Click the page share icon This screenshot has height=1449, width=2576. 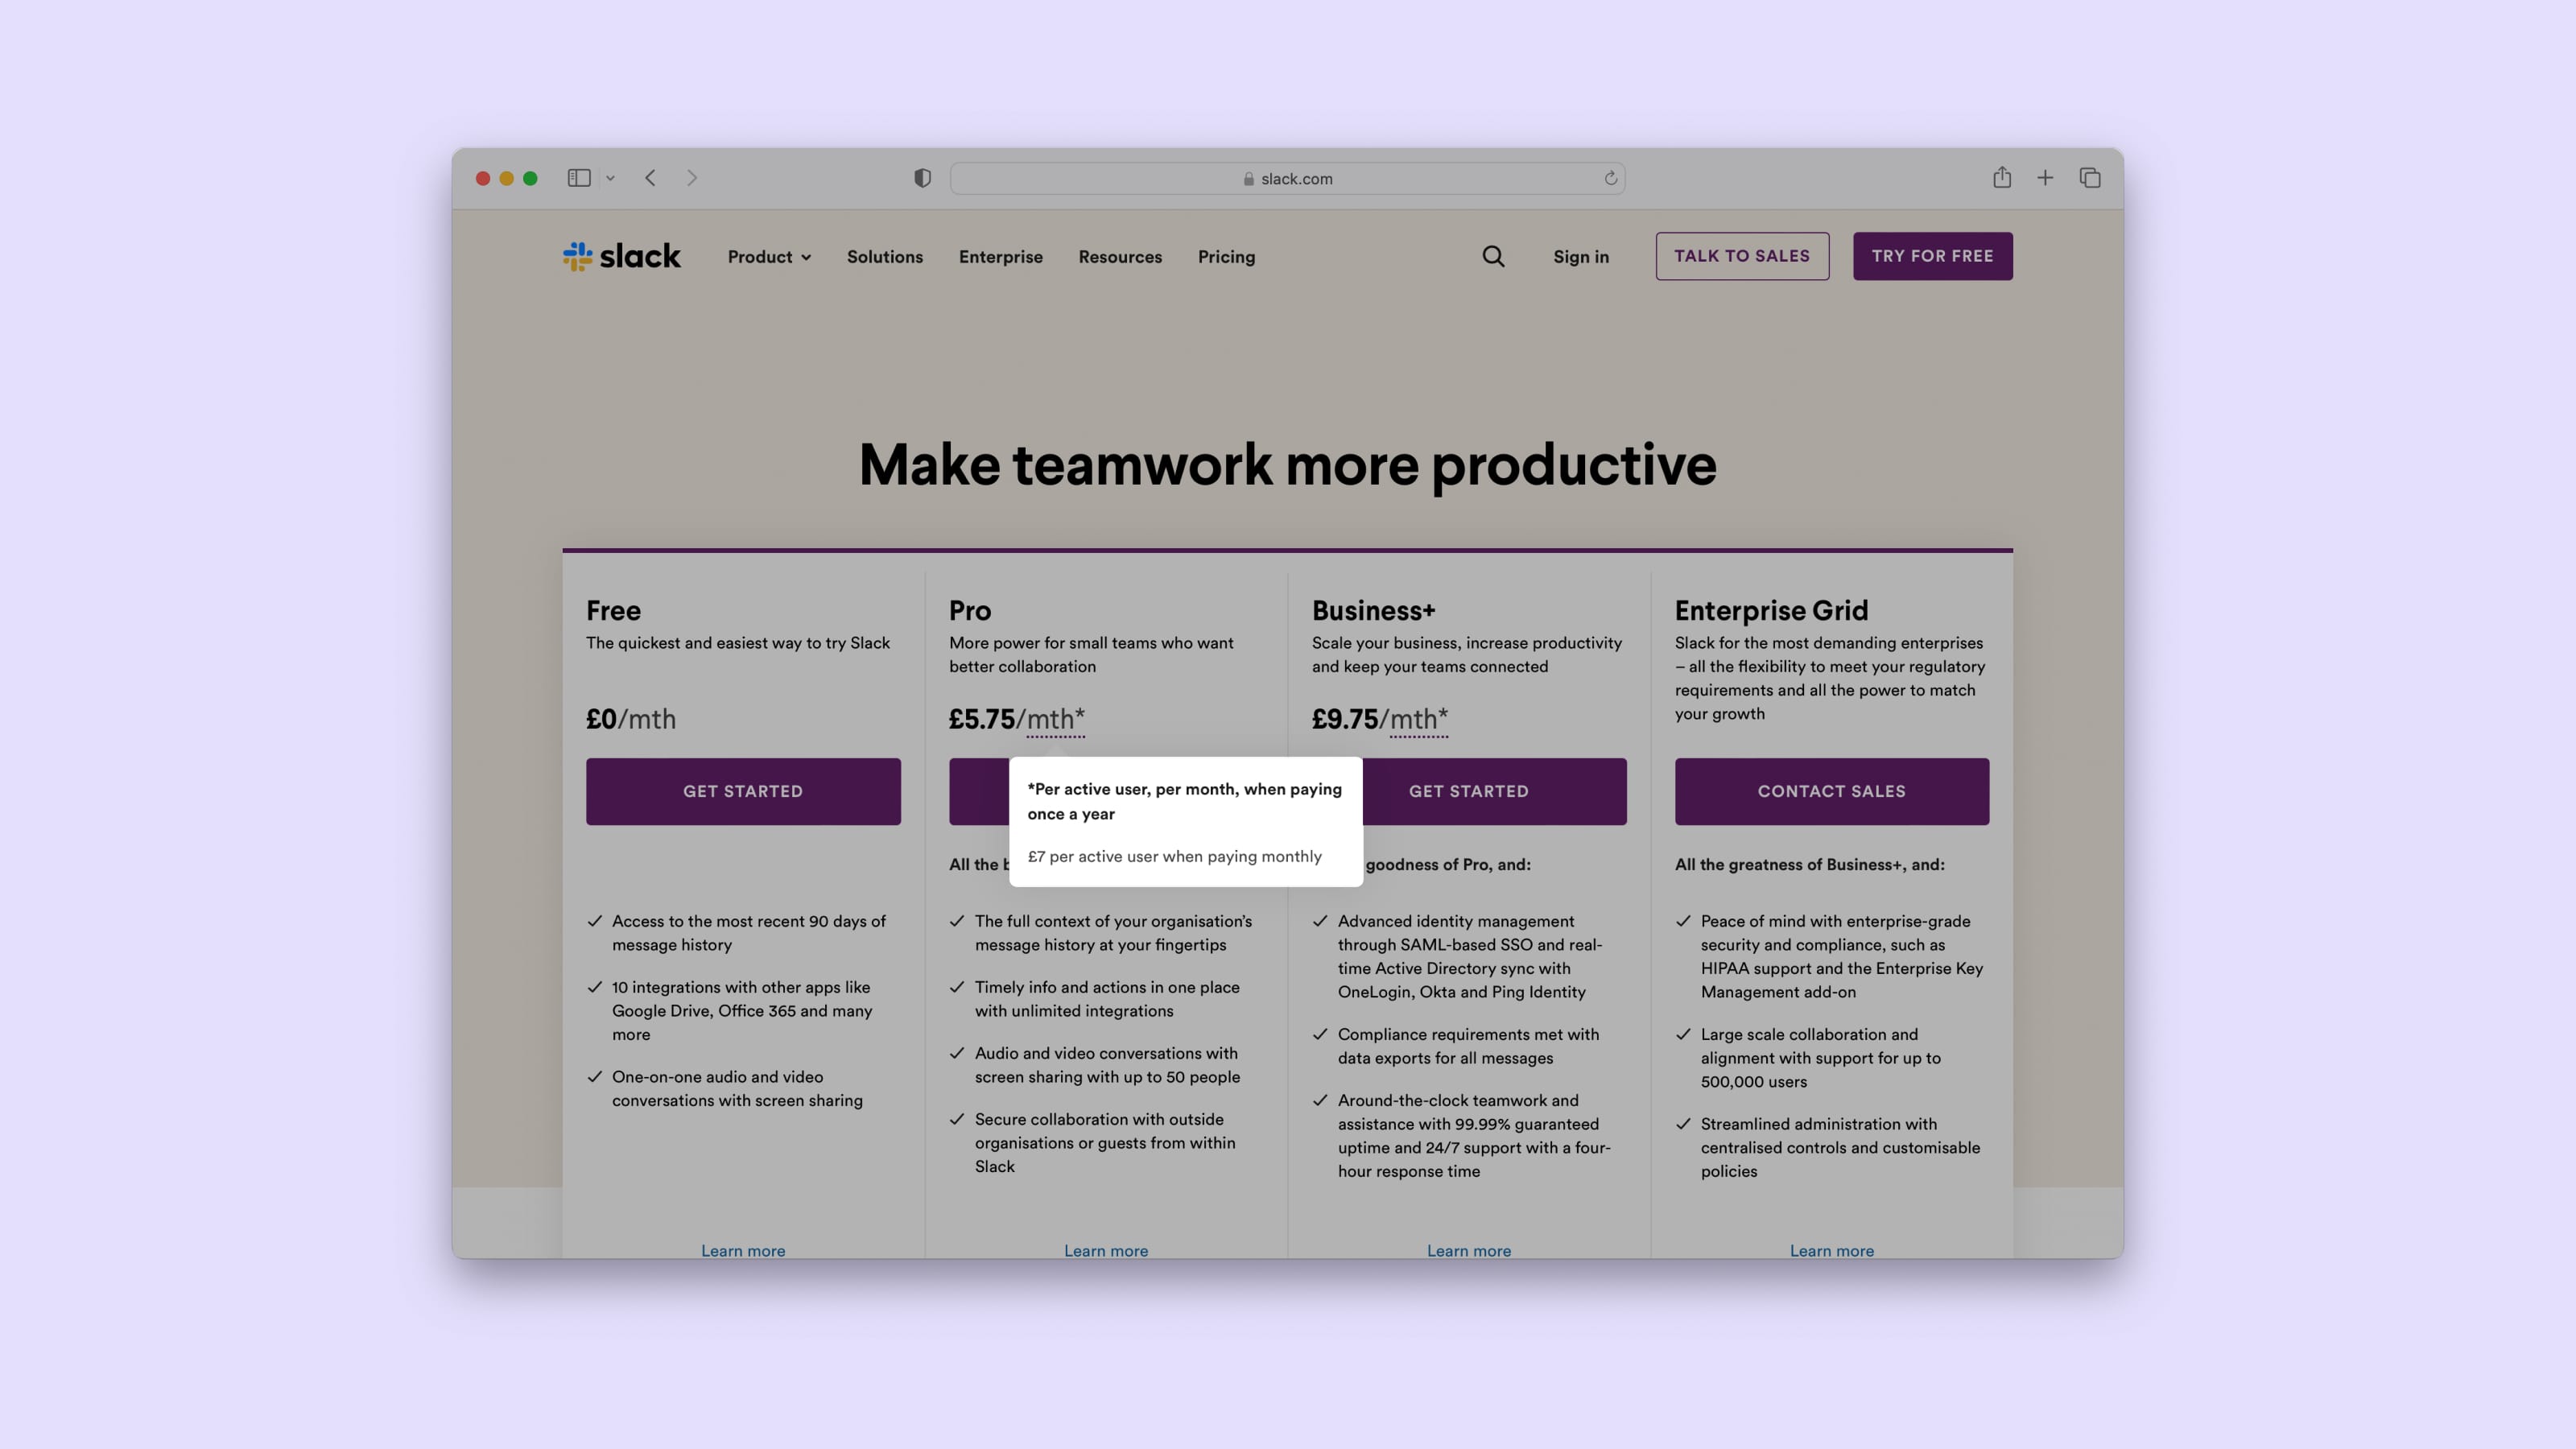(2001, 179)
